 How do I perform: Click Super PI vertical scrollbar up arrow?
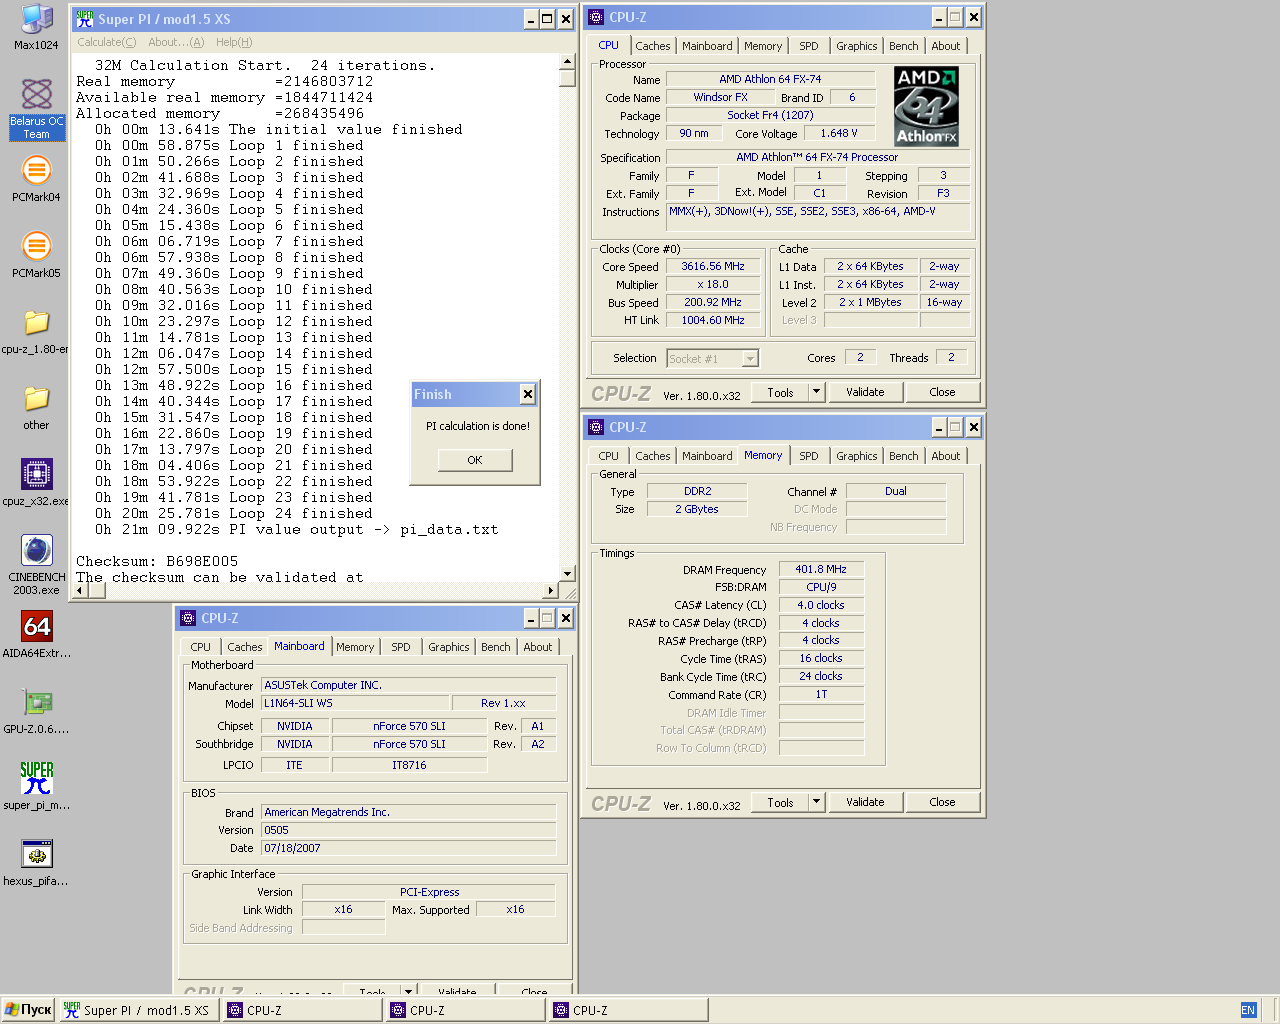tap(567, 60)
